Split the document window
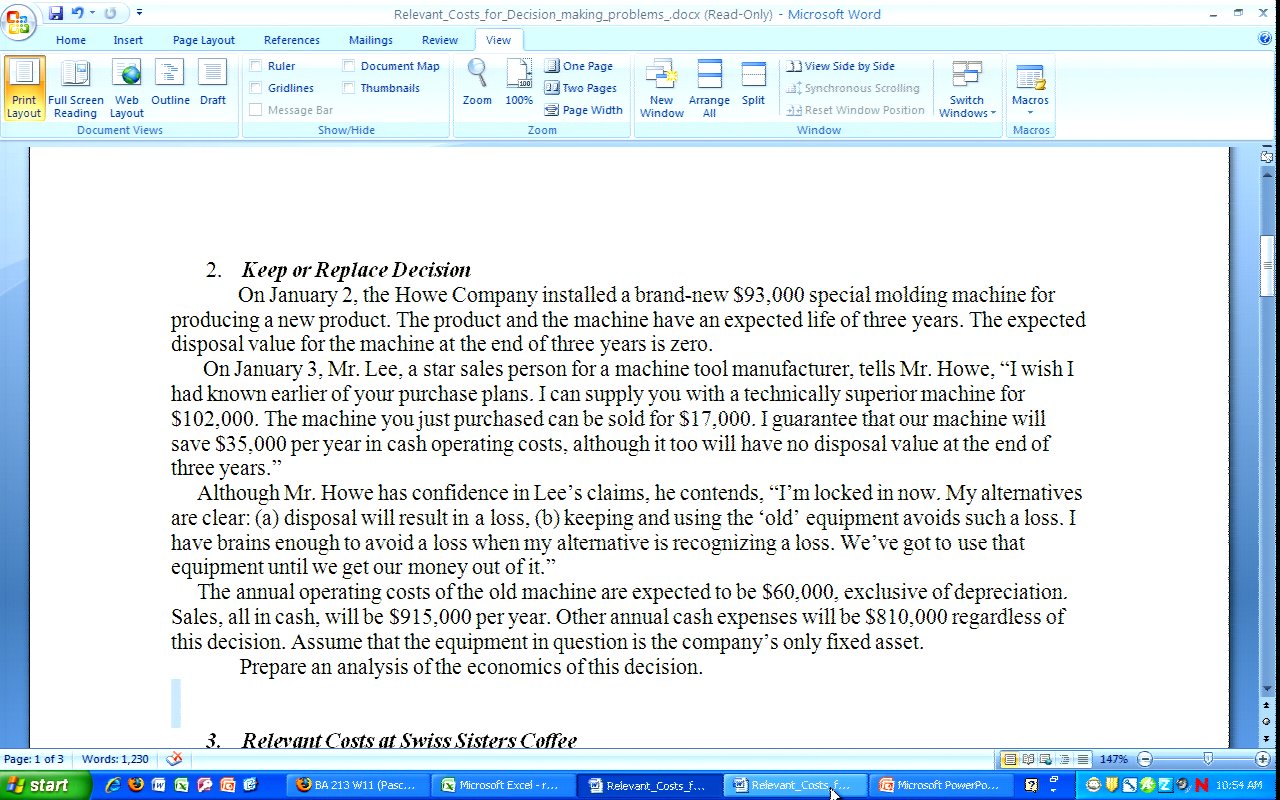Screen dimensions: 1280x800 pyautogui.click(x=753, y=84)
